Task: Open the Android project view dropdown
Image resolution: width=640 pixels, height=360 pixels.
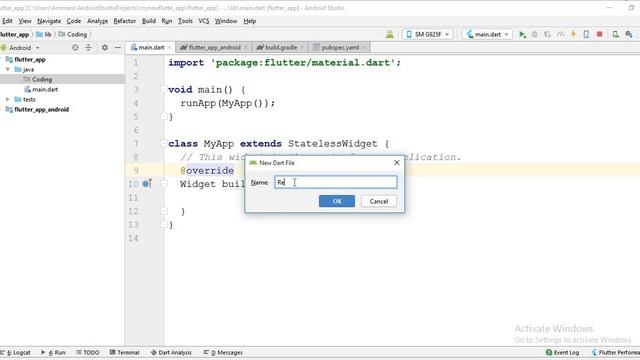Action: click(20, 48)
